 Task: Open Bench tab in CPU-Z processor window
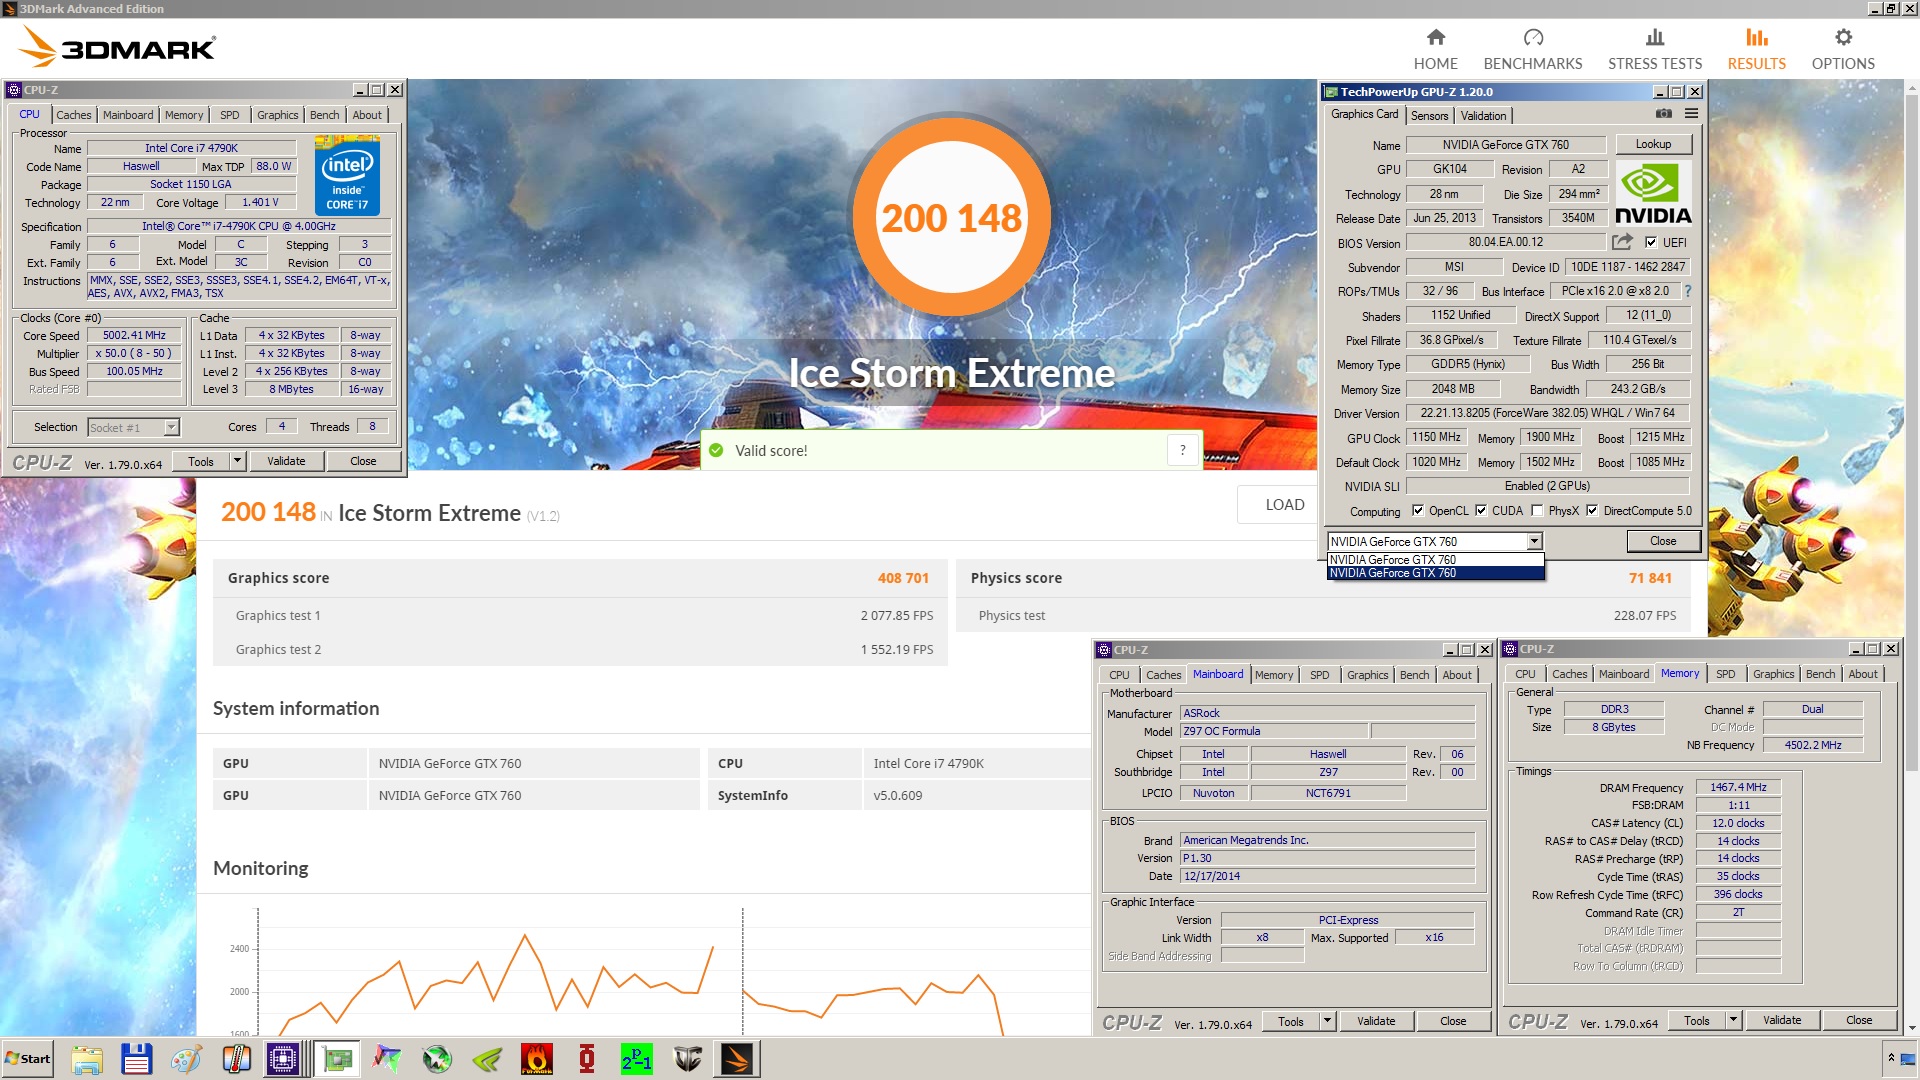[x=325, y=115]
